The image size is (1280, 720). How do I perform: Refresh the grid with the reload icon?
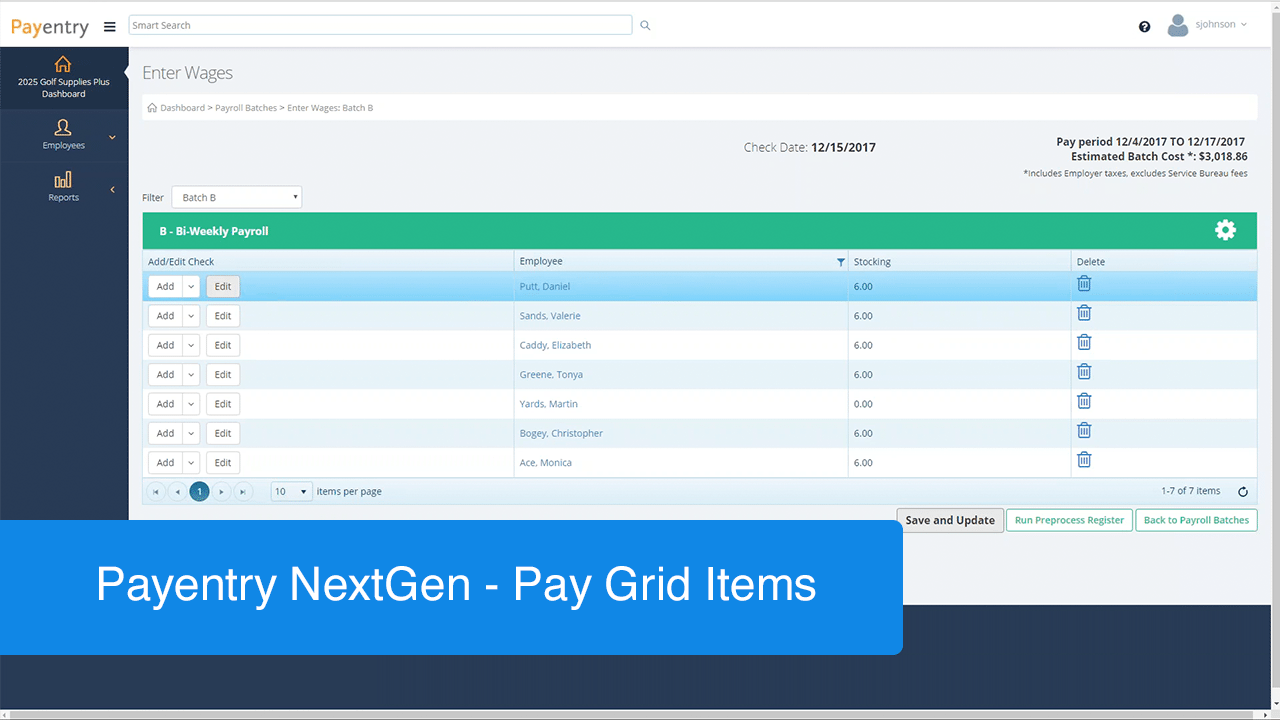coord(1243,492)
